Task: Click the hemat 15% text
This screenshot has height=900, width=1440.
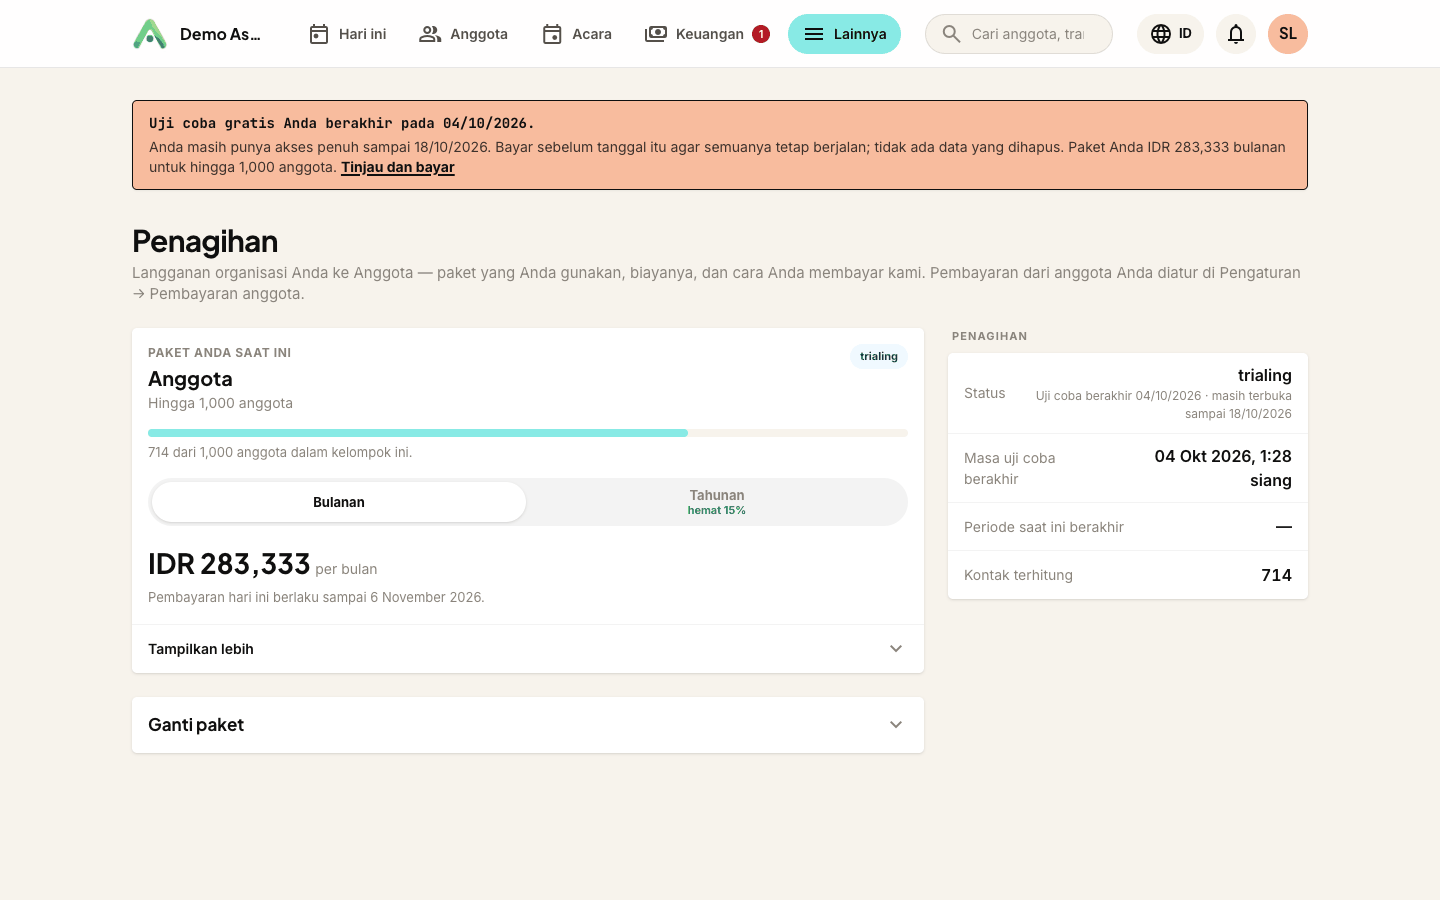Action: [717, 510]
